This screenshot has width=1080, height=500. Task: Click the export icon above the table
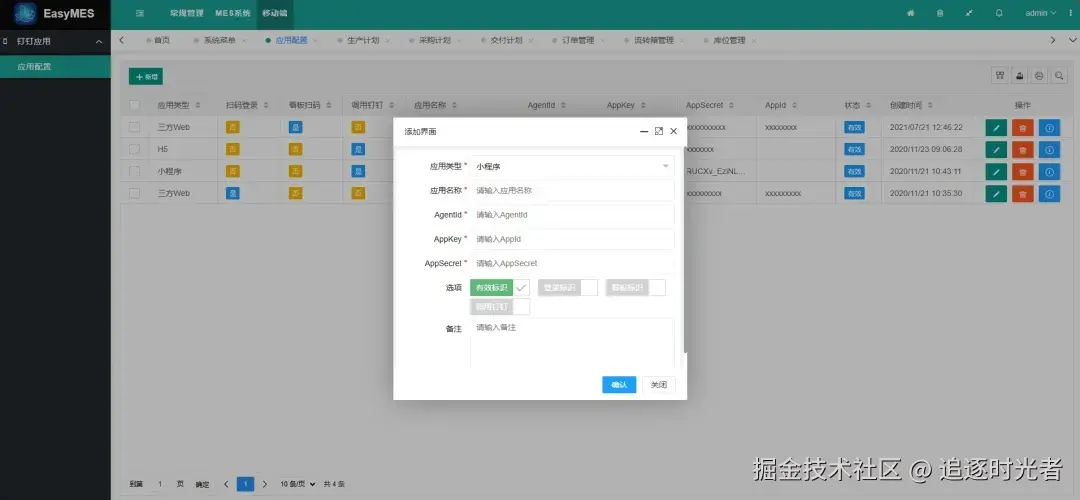1019,76
